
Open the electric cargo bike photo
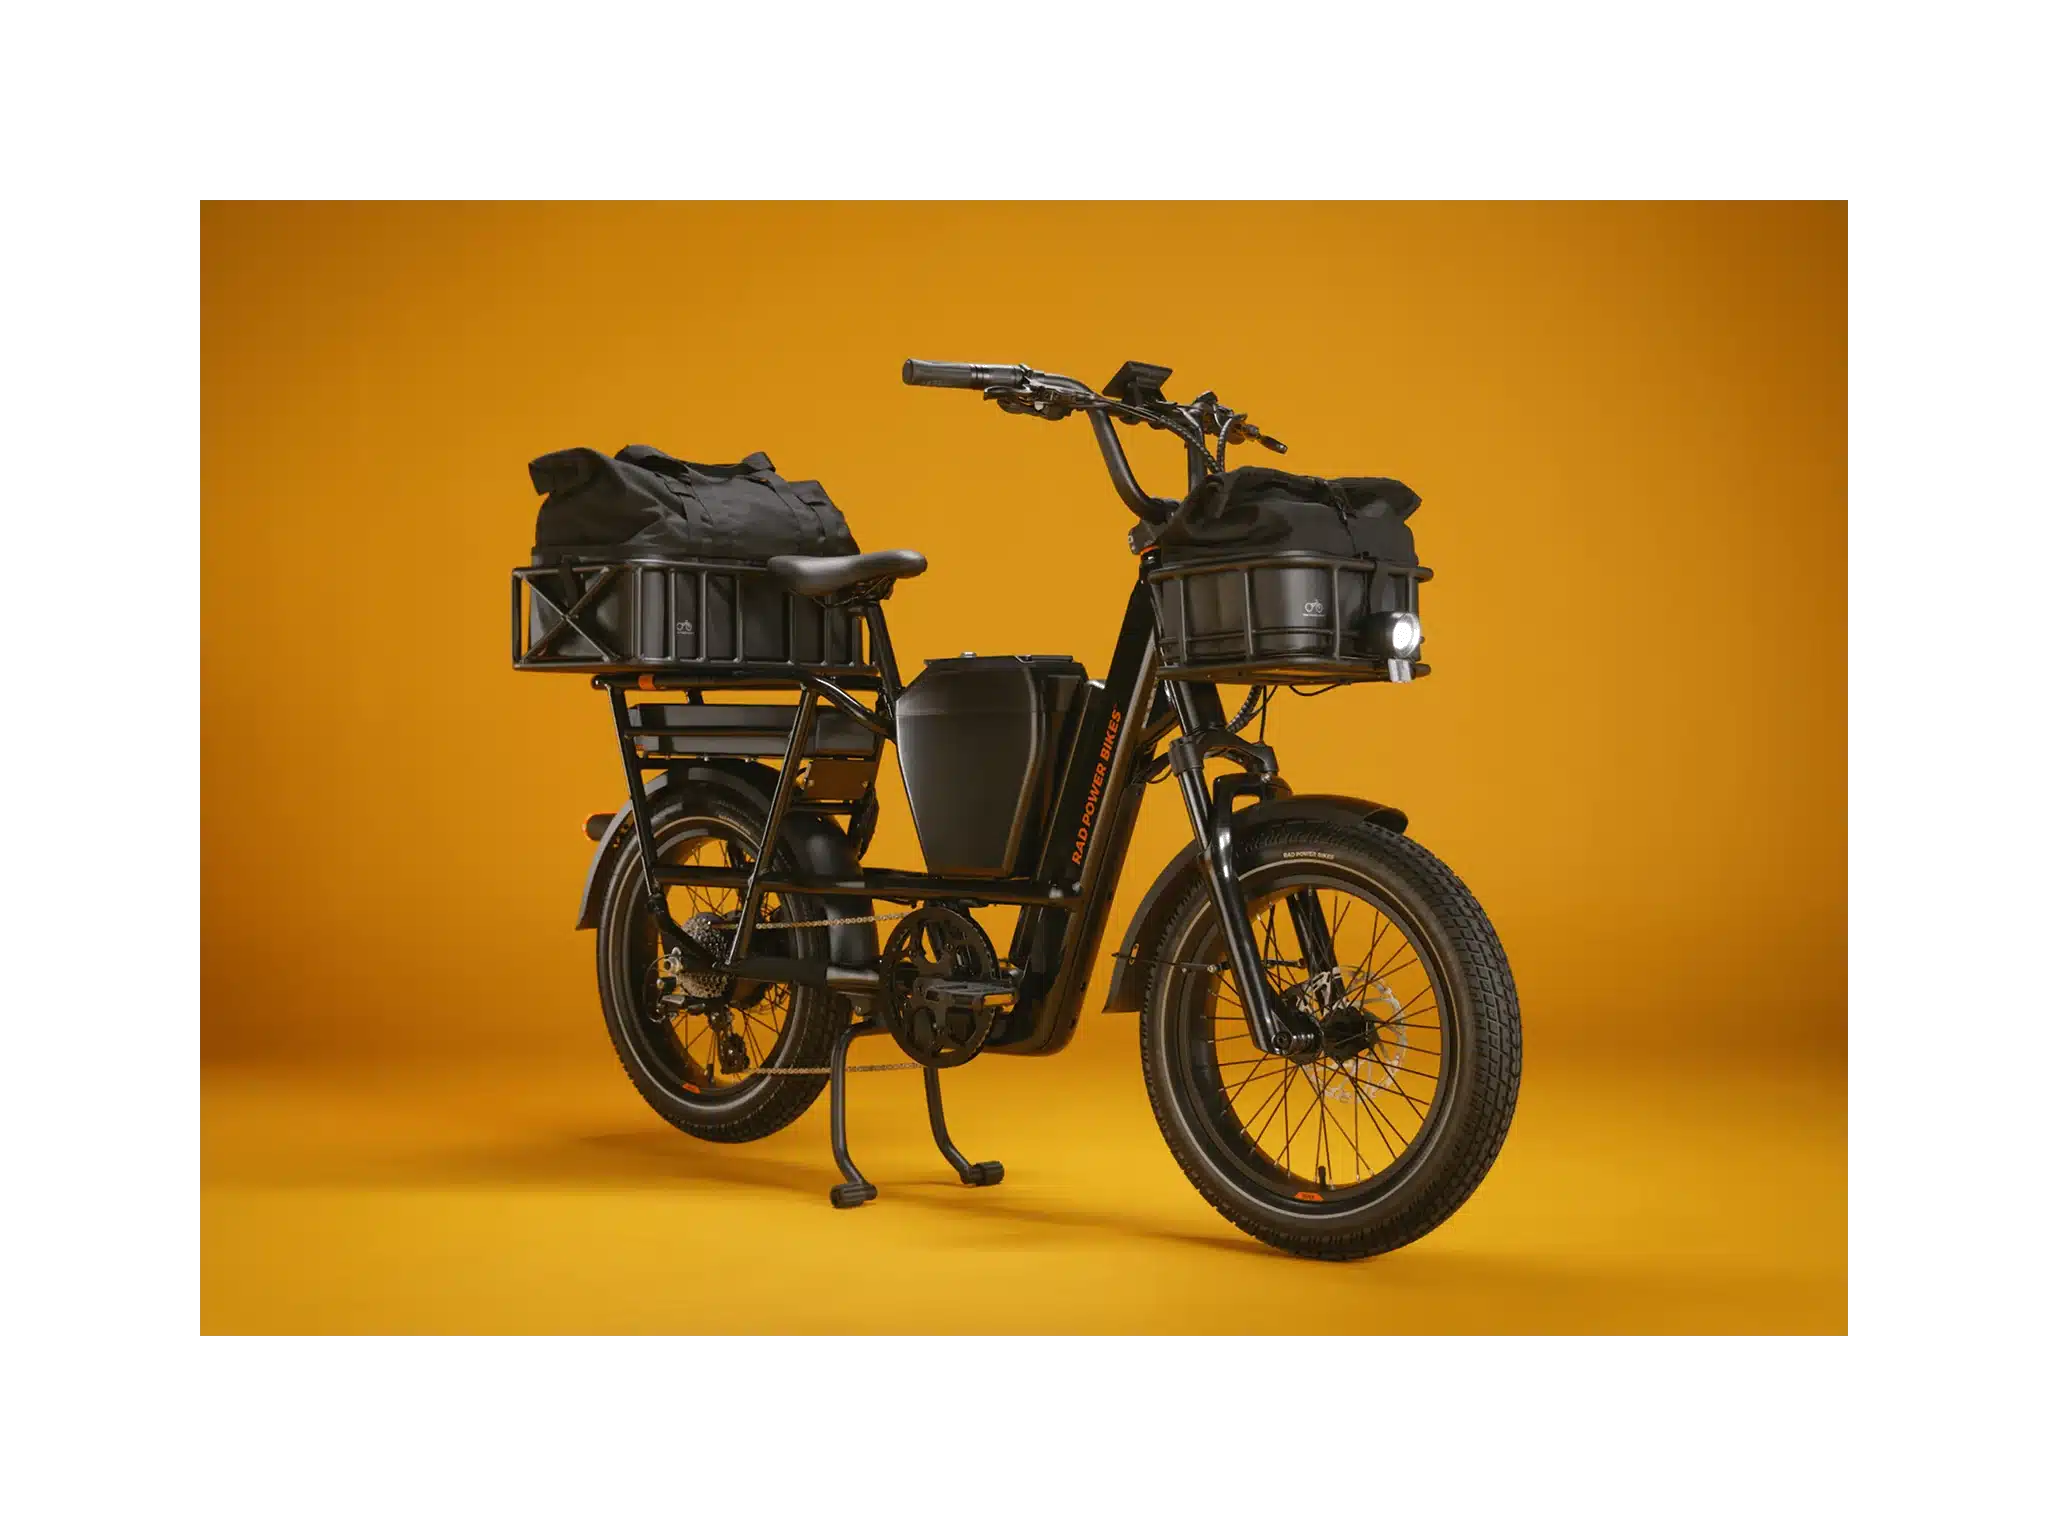[x=1023, y=767]
